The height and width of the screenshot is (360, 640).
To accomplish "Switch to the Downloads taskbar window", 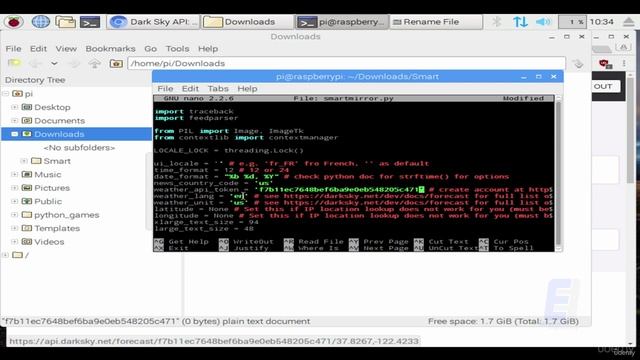I will (x=247, y=22).
